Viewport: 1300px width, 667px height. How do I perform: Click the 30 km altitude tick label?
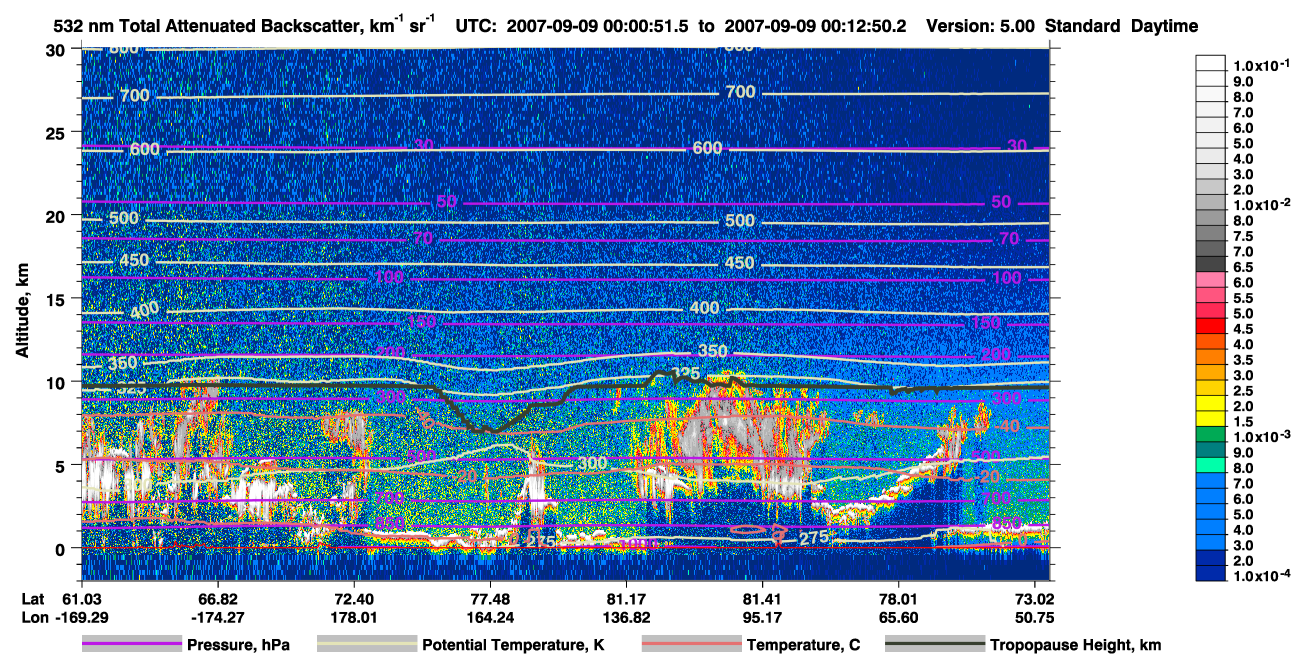(x=58, y=50)
